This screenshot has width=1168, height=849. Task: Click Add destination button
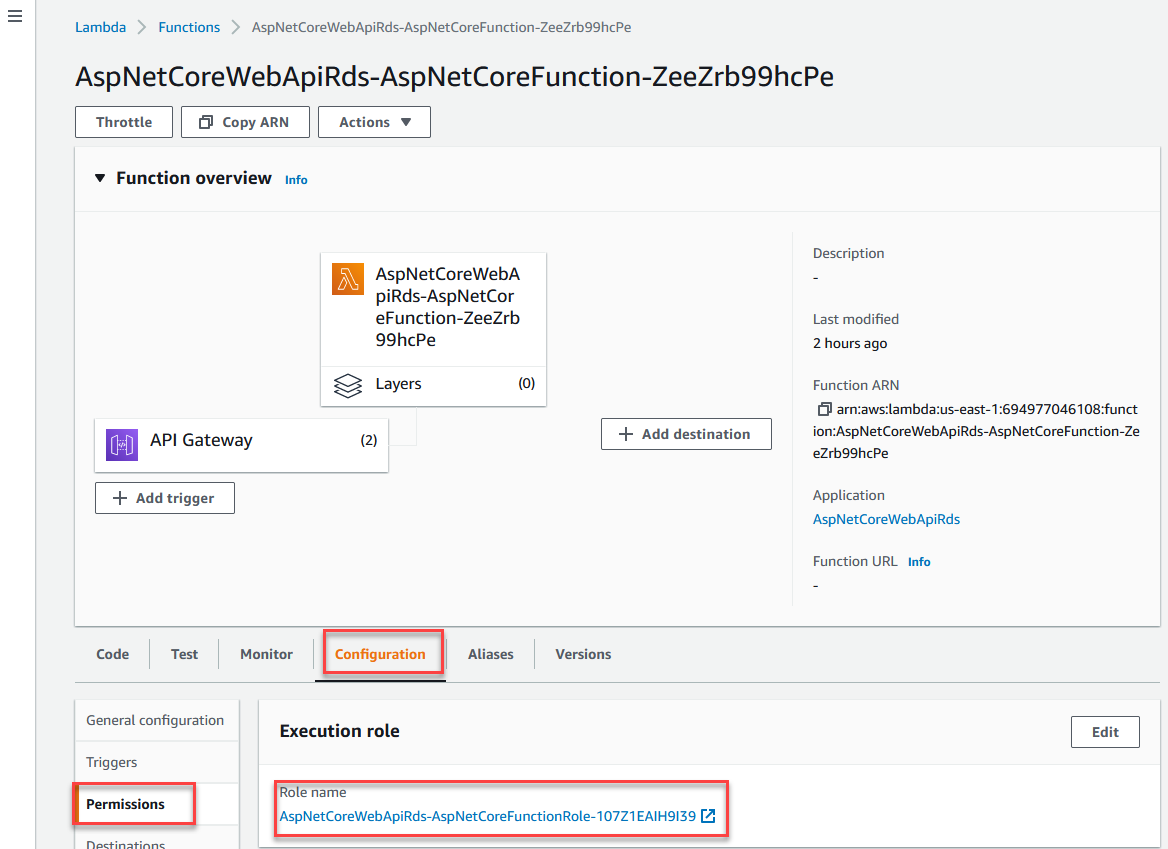[686, 434]
